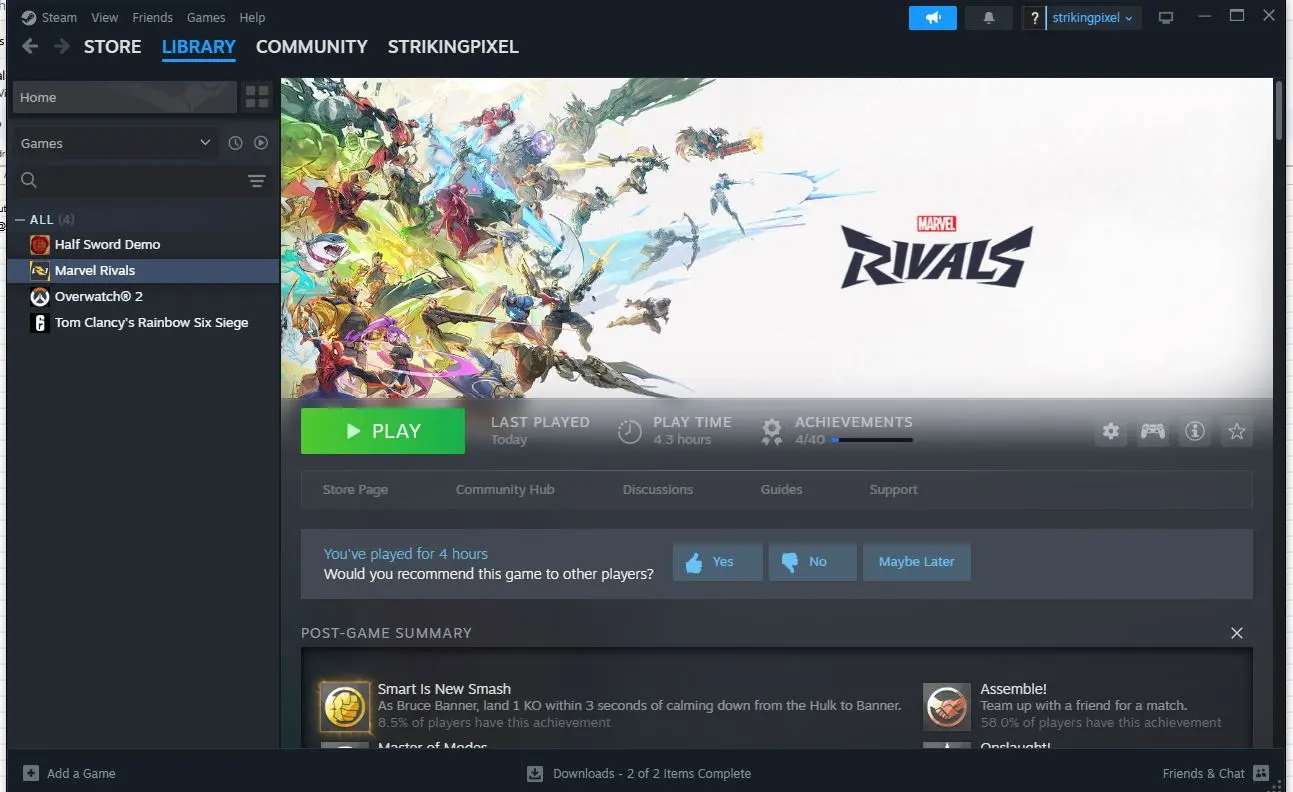Screen dimensions: 1293x792
Task: Click the Marvel Rivals hero banner
Action: (x=777, y=238)
